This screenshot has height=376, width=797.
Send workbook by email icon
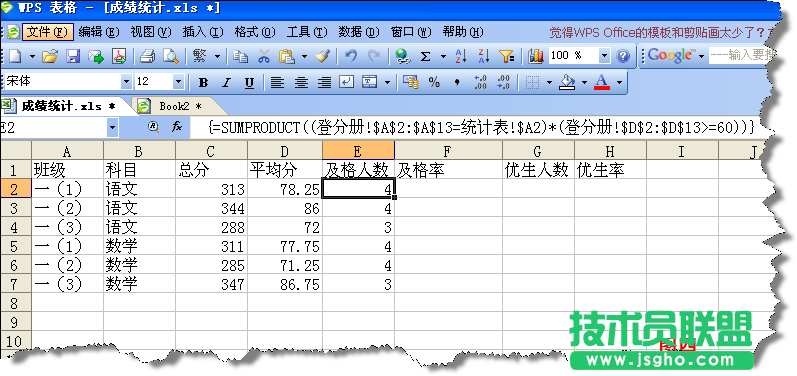[96, 56]
